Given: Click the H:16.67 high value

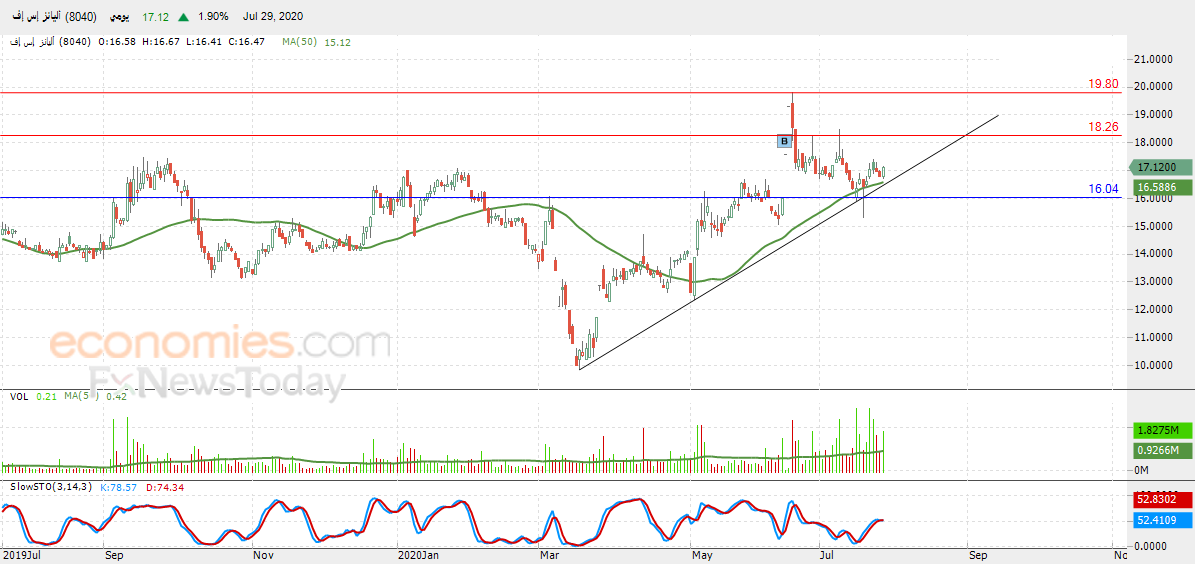Looking at the screenshot, I should pyautogui.click(x=161, y=42).
